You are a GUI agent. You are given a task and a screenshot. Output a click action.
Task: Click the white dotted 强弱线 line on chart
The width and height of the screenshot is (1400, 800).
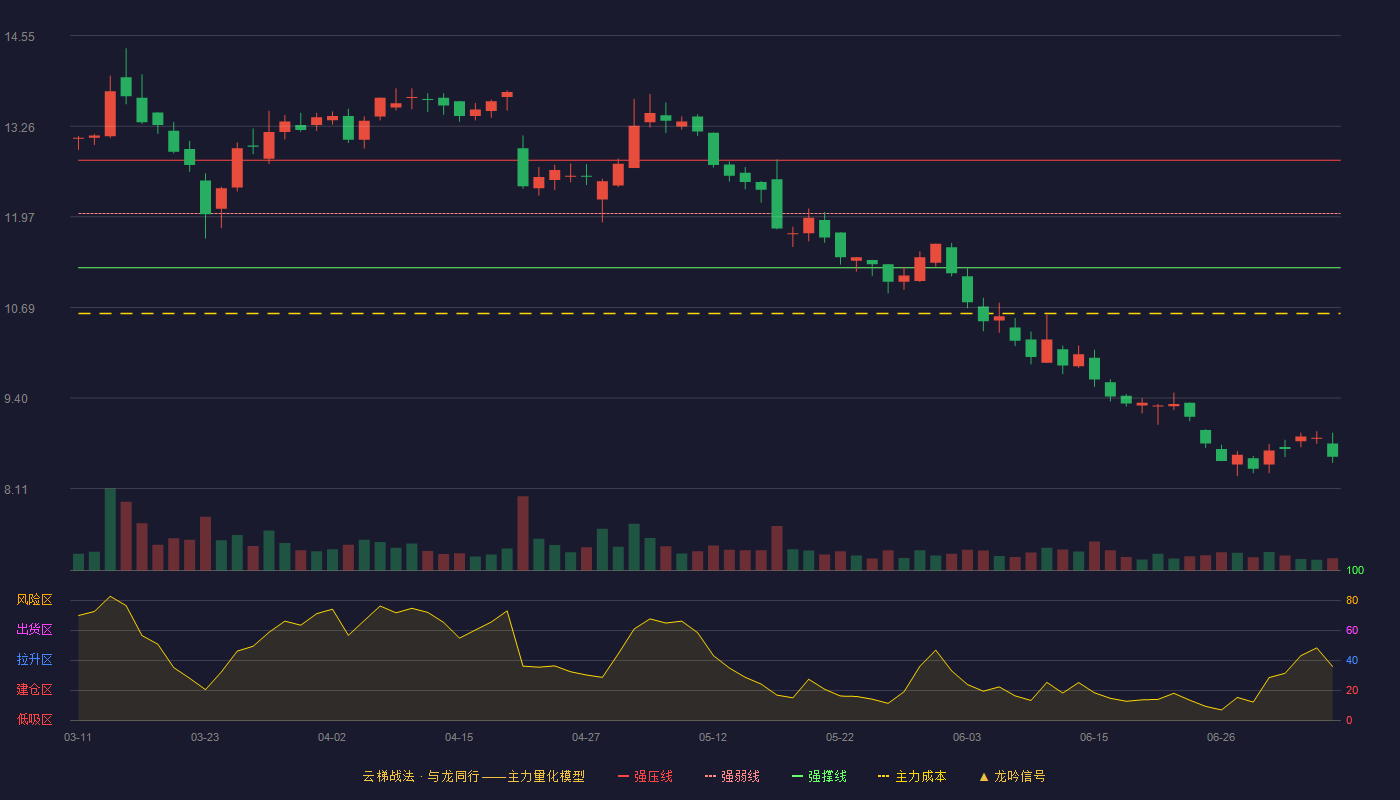pyautogui.click(x=709, y=213)
